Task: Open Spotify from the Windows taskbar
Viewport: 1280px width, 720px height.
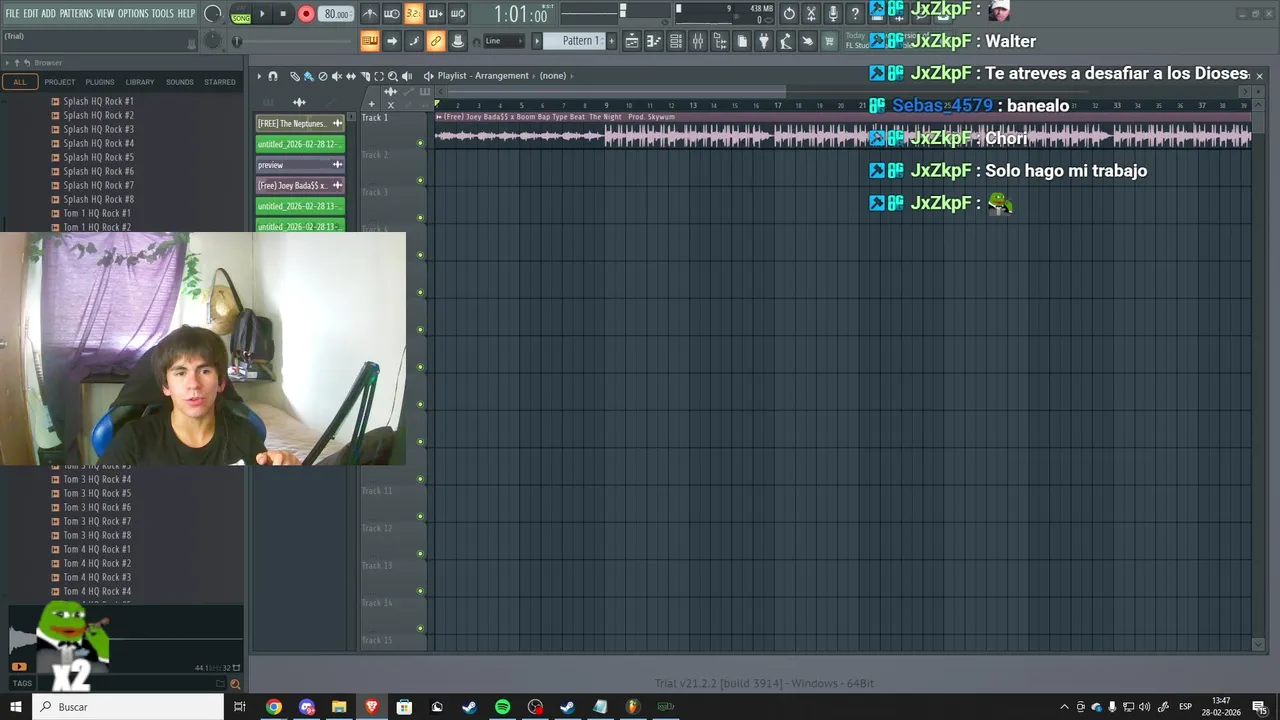Action: 502,707
